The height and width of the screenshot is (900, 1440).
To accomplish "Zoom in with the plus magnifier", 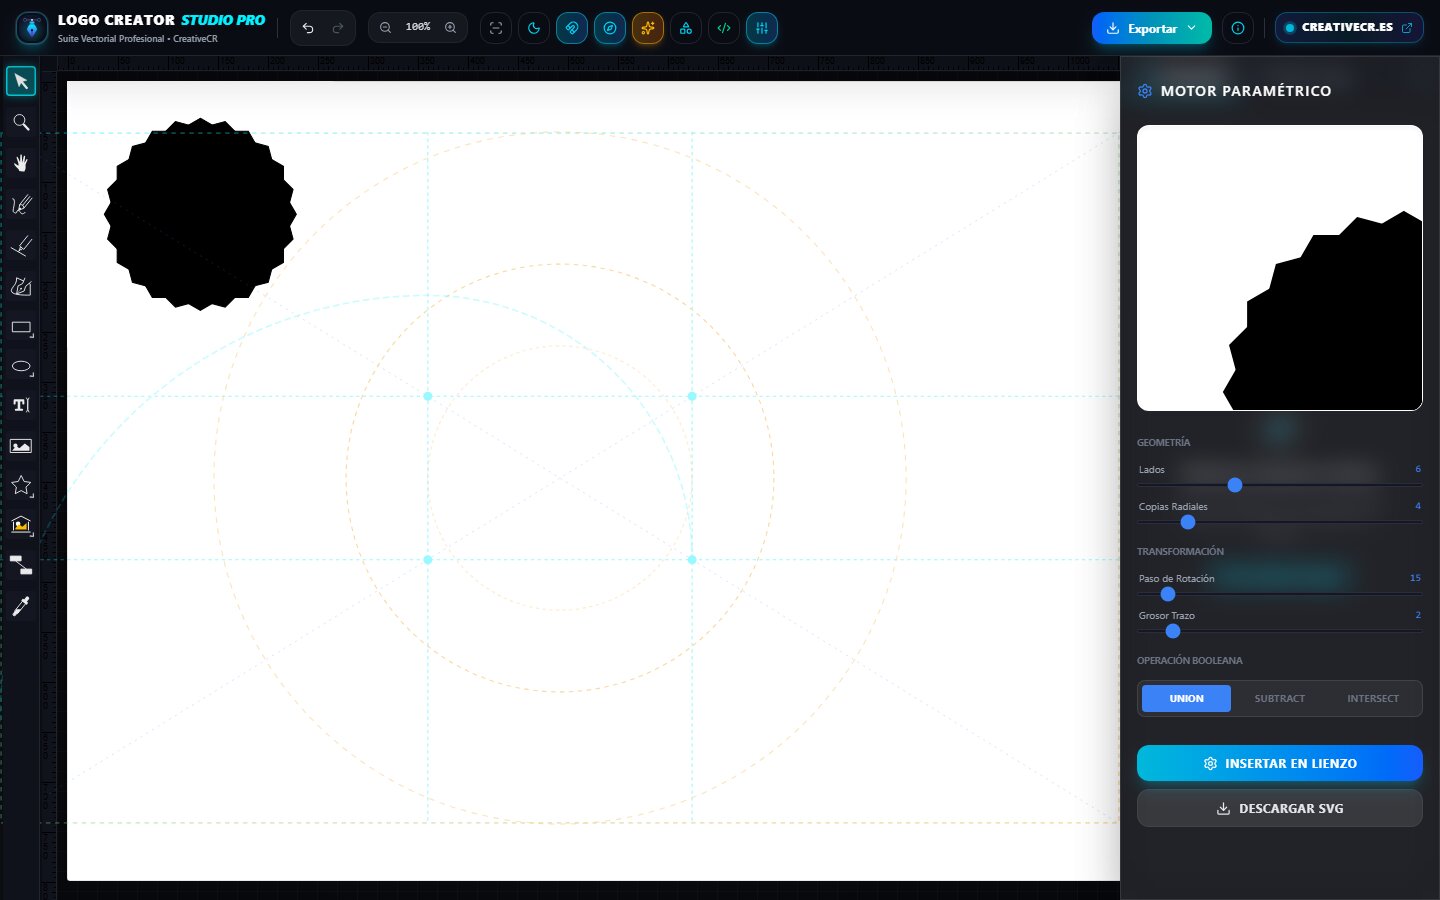I will click(x=451, y=28).
